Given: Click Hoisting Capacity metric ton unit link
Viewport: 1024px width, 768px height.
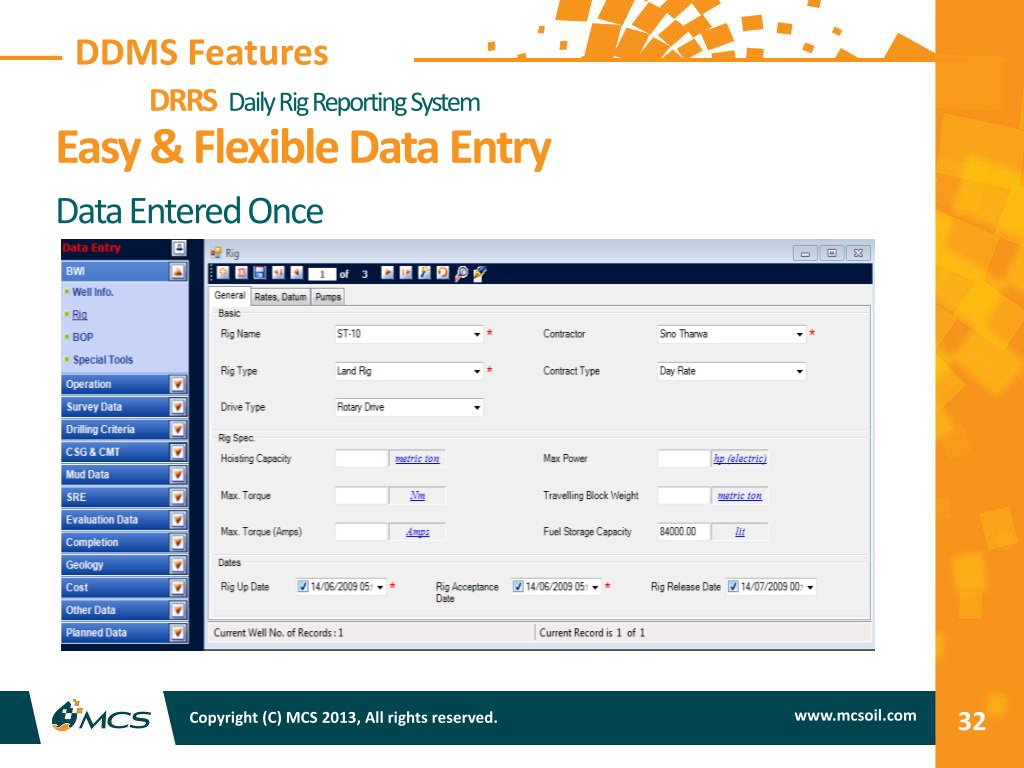Looking at the screenshot, I should tap(417, 459).
